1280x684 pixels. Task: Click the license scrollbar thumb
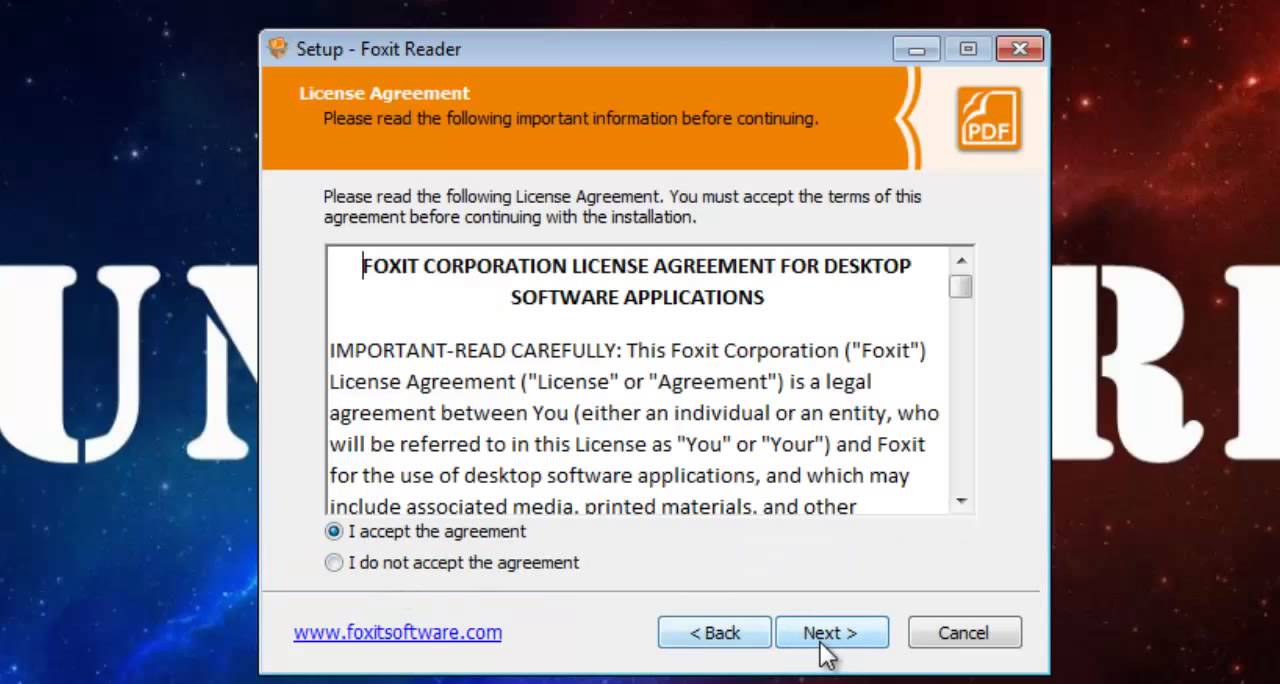point(961,287)
